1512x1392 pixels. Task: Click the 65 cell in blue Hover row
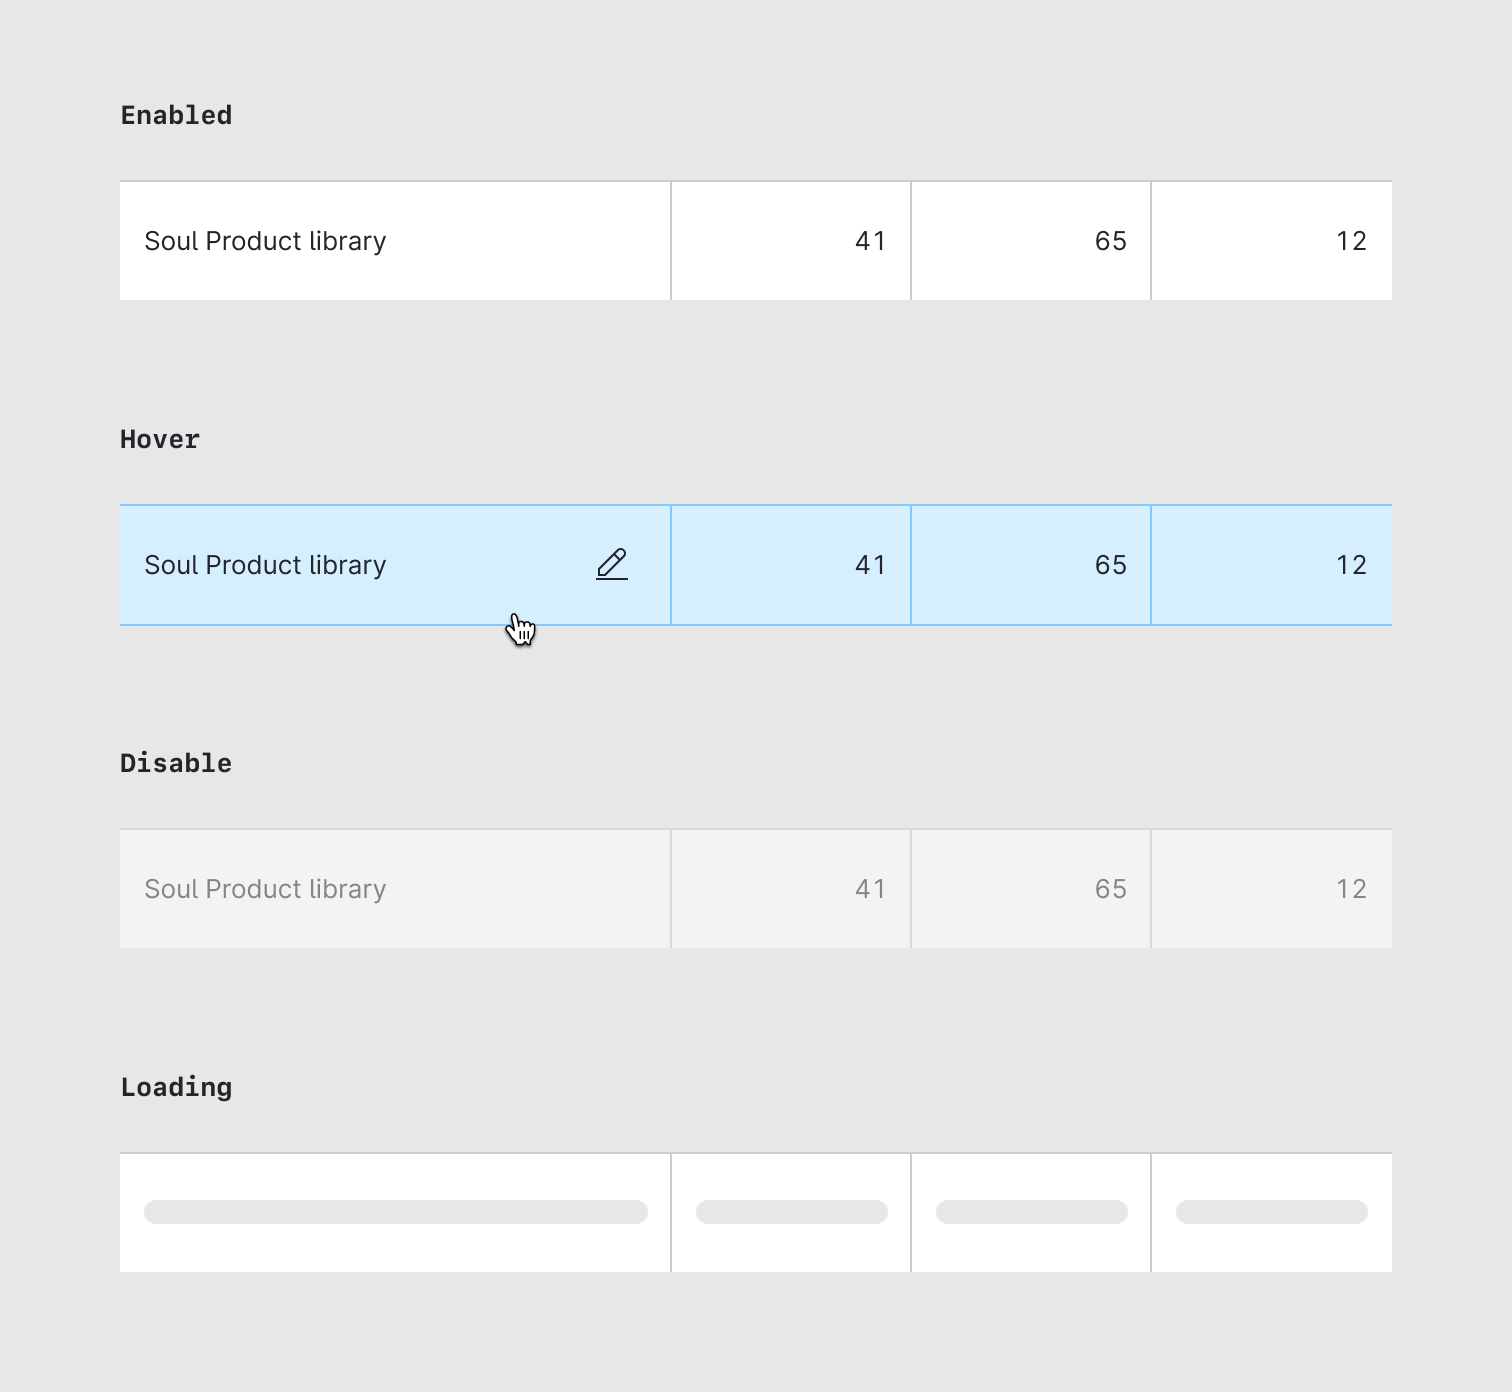pyautogui.click(x=1110, y=565)
